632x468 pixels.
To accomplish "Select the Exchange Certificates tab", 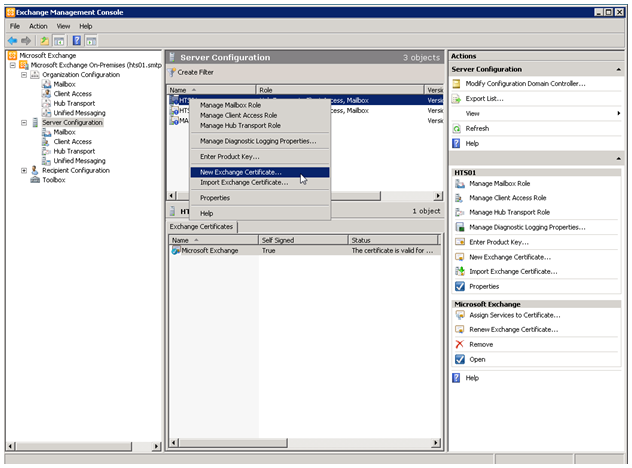I will pyautogui.click(x=202, y=227).
